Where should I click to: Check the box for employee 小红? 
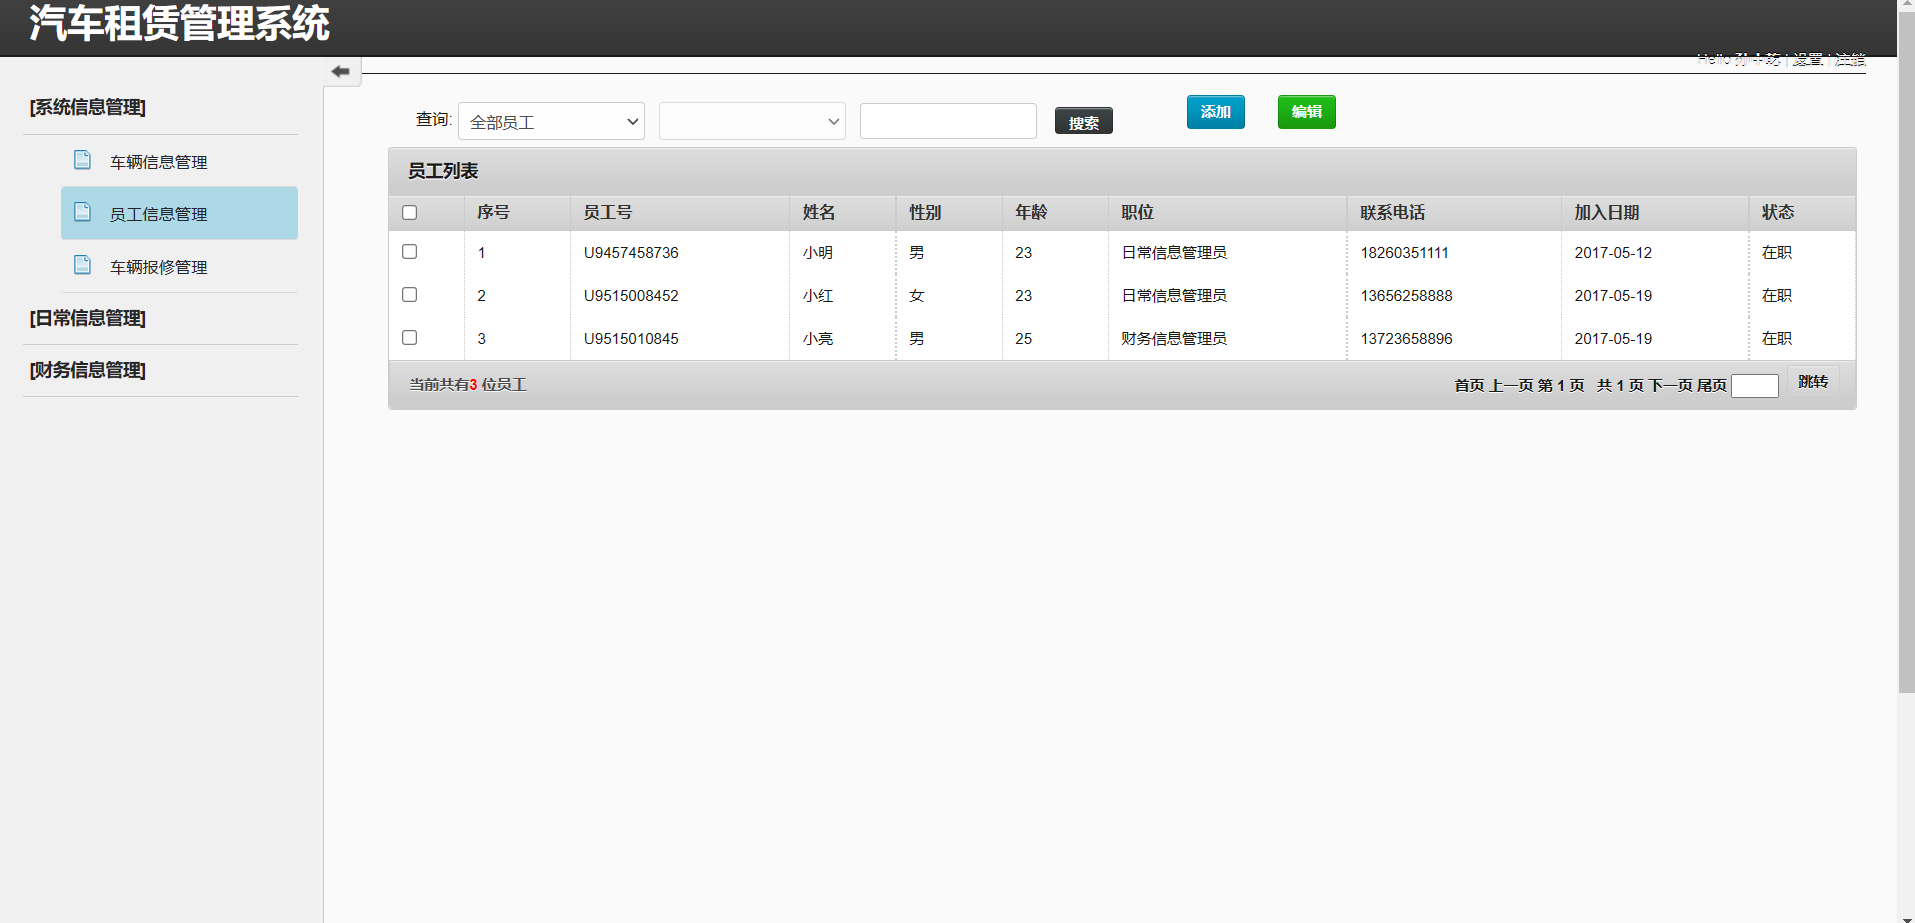click(x=409, y=294)
